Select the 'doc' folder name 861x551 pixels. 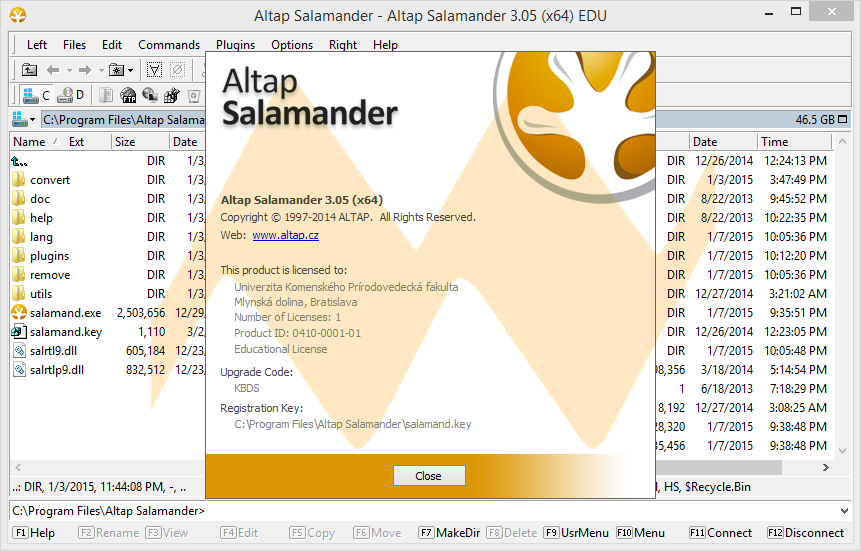[x=40, y=199]
